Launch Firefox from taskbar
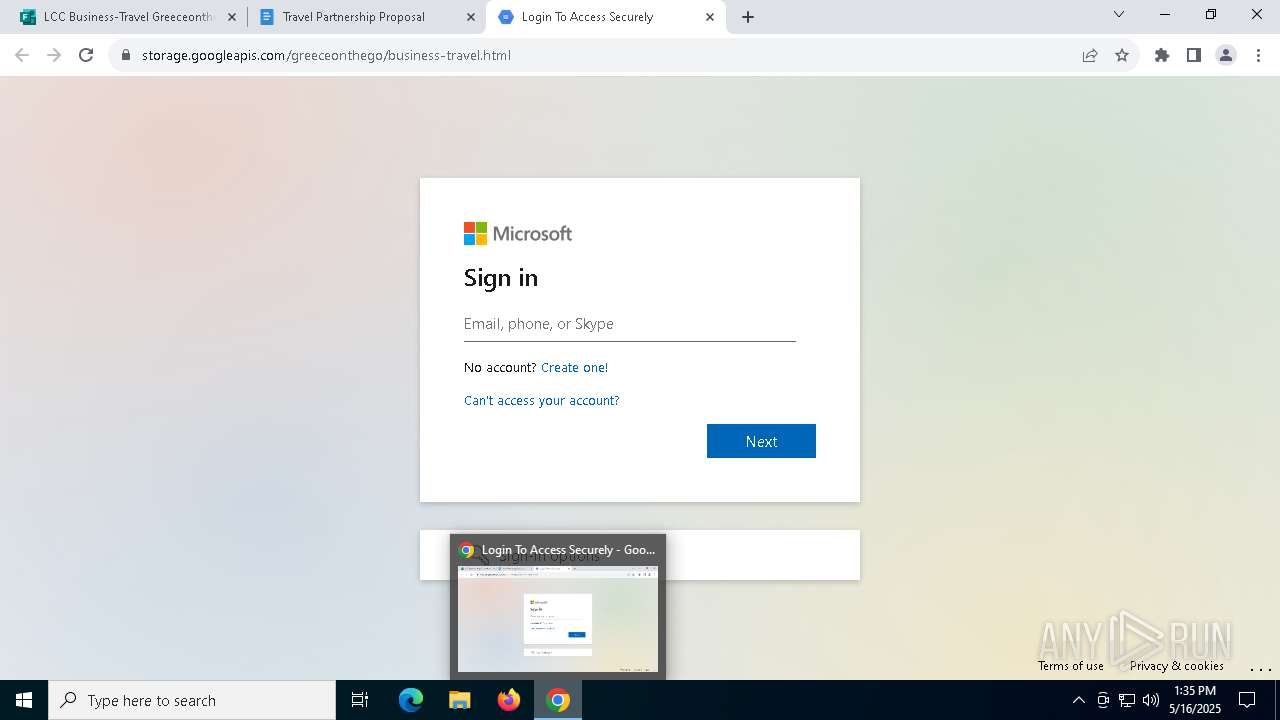1280x720 pixels. coord(509,700)
